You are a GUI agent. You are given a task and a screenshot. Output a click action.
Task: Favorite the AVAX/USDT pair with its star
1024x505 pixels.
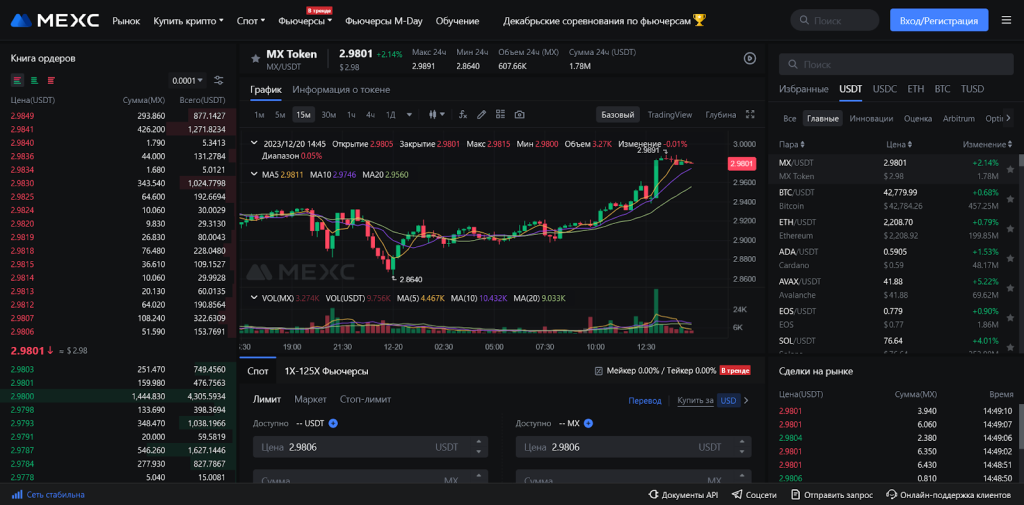1010,288
